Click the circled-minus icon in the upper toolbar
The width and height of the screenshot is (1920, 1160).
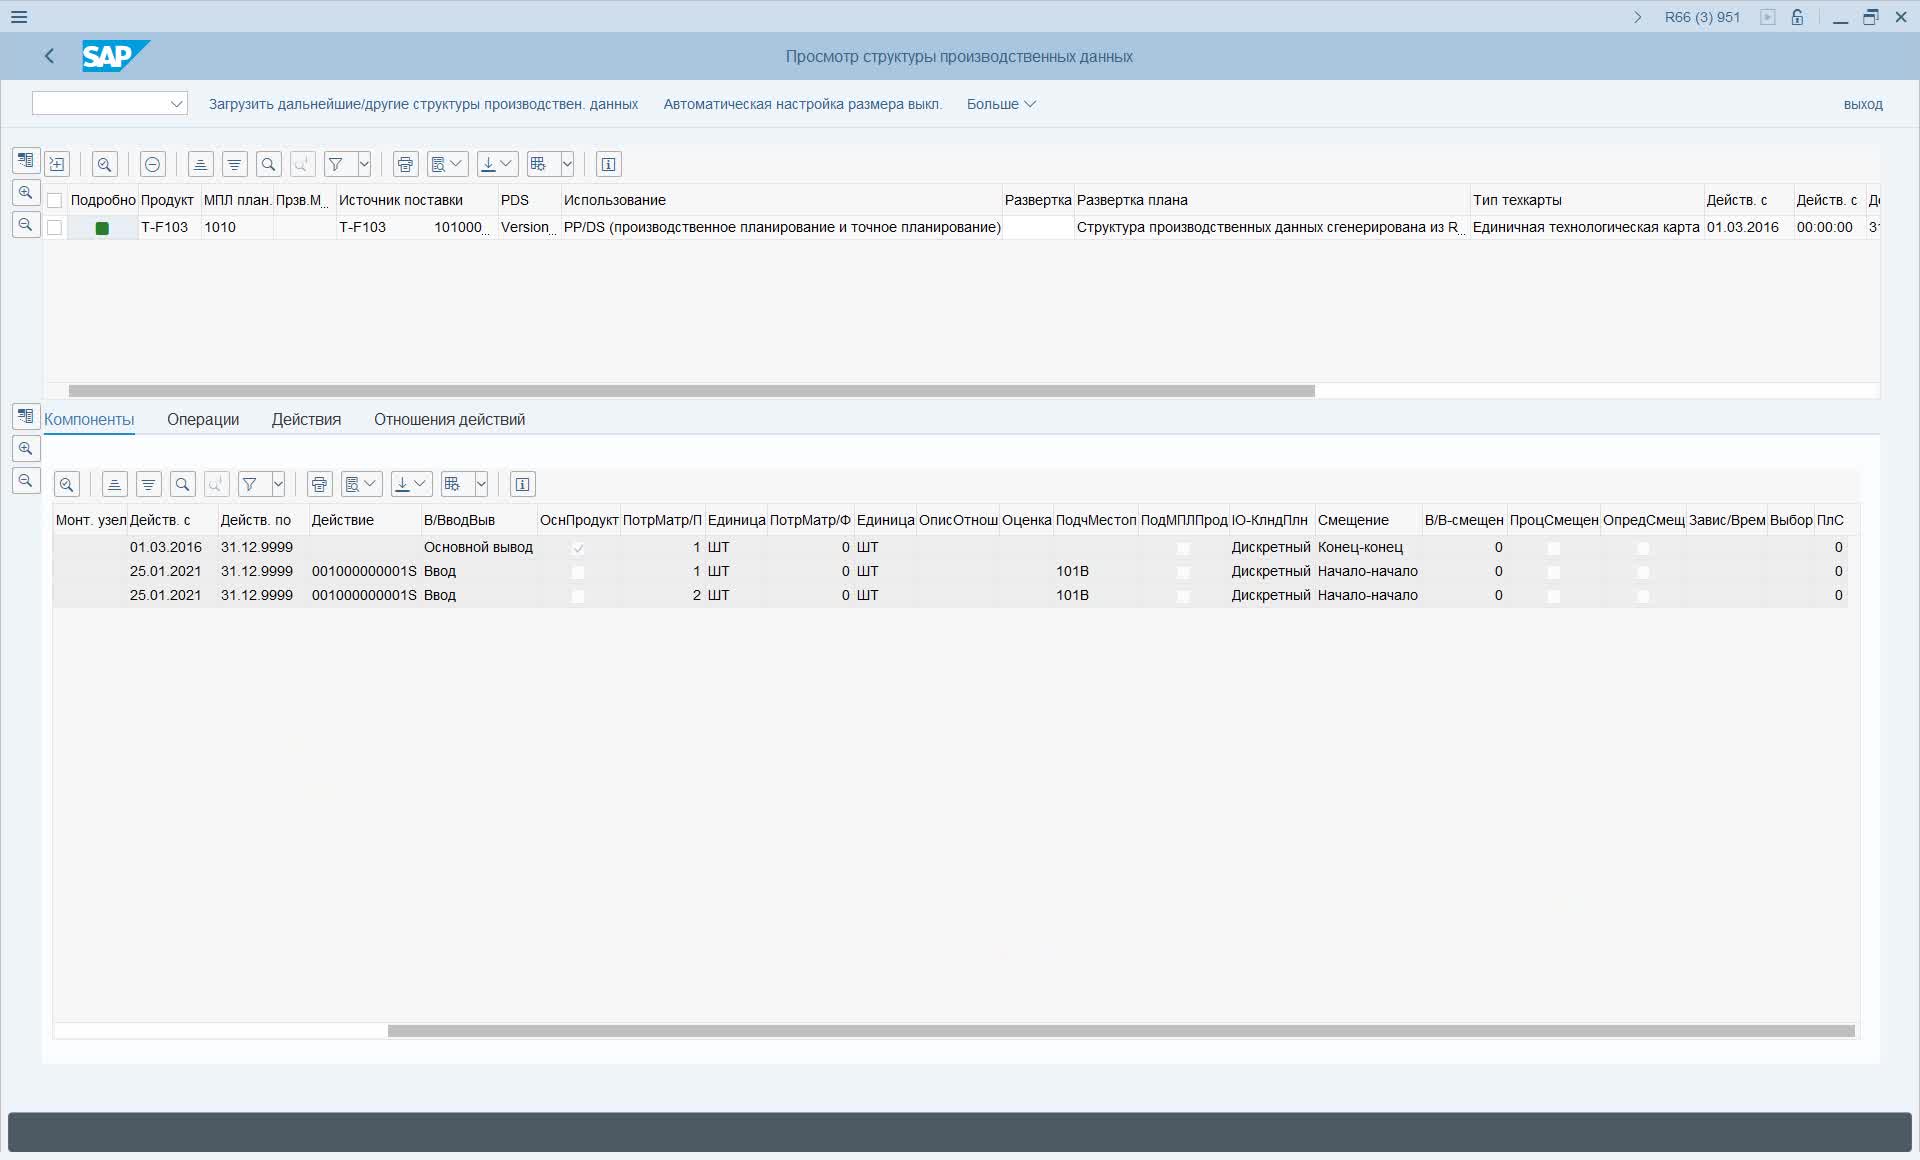click(152, 164)
